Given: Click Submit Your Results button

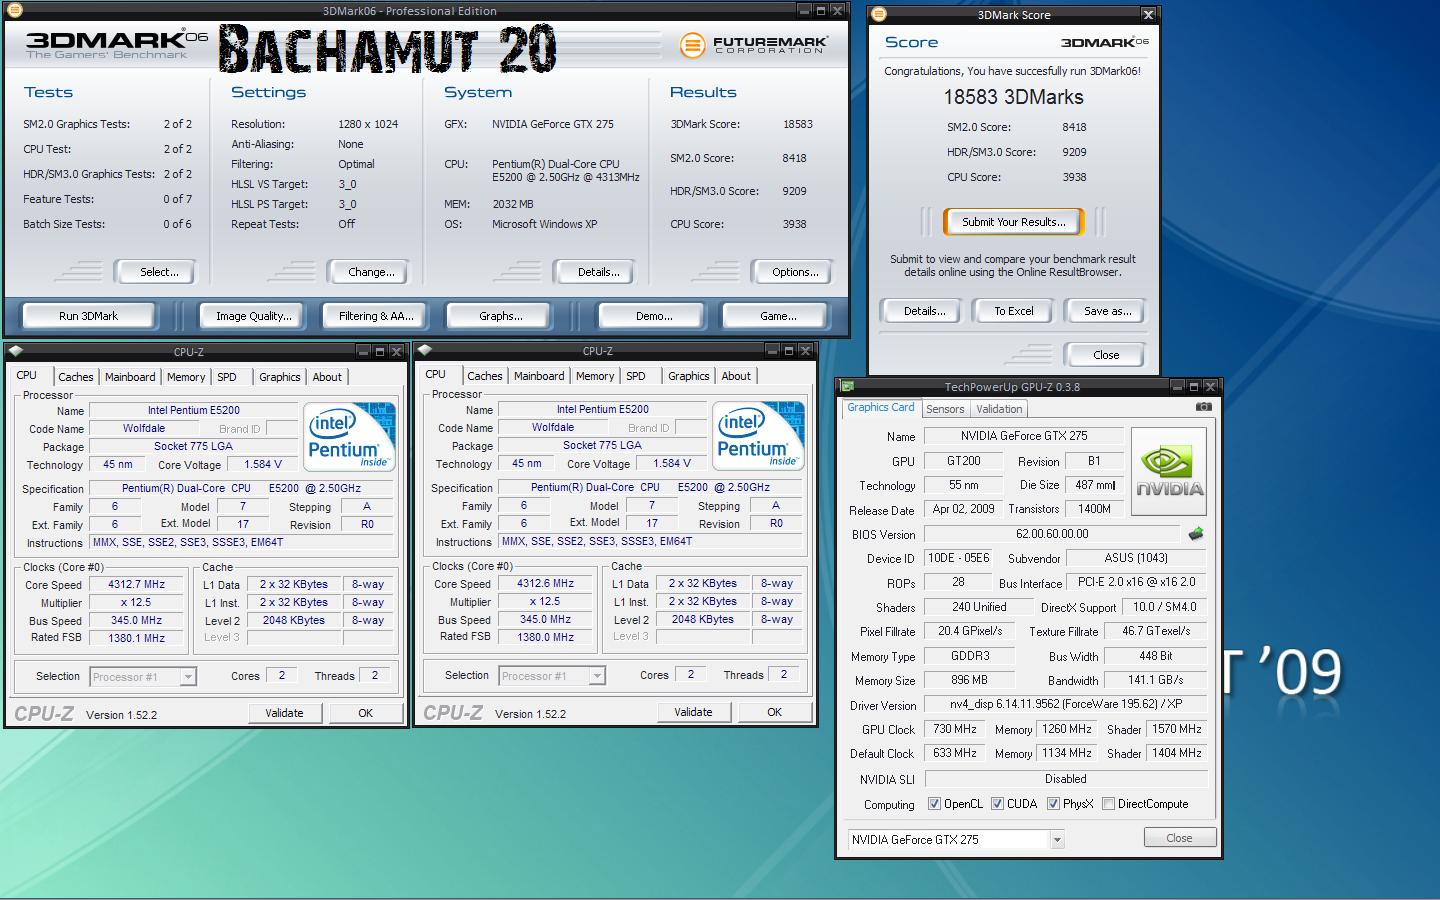Looking at the screenshot, I should (x=1014, y=222).
